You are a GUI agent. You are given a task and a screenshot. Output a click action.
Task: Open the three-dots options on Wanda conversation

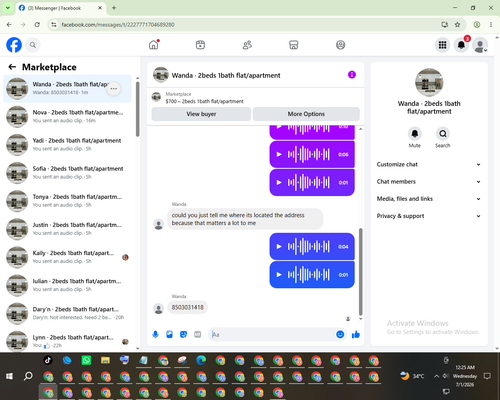[114, 89]
